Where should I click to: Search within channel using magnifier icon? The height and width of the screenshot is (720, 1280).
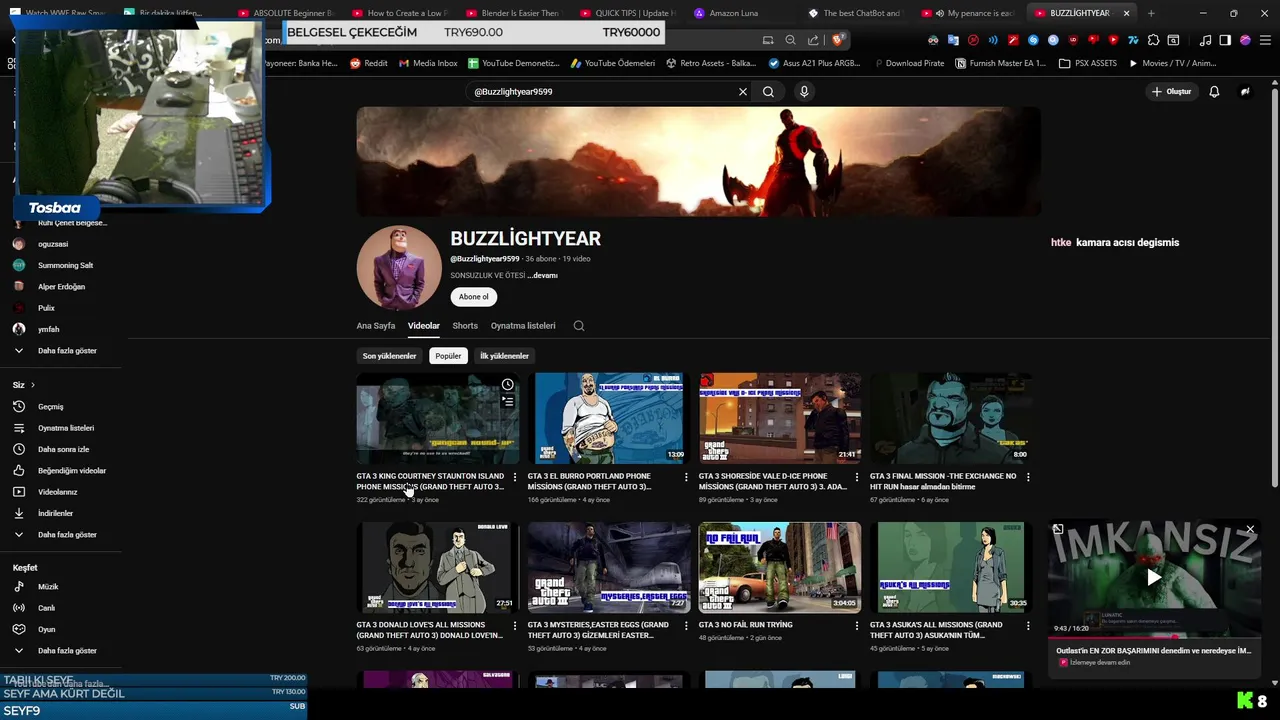coord(578,325)
